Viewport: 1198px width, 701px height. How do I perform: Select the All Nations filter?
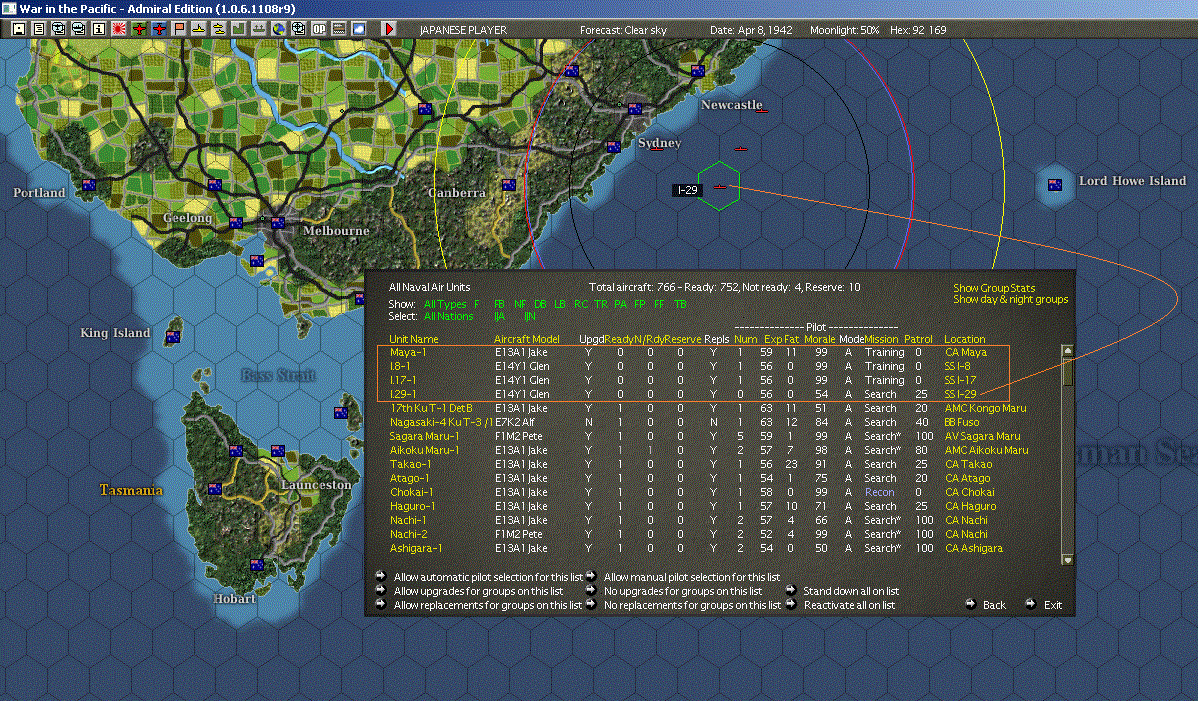coord(448,316)
